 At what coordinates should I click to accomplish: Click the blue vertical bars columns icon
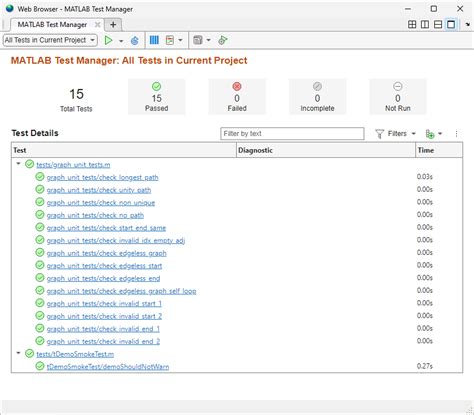pos(154,40)
